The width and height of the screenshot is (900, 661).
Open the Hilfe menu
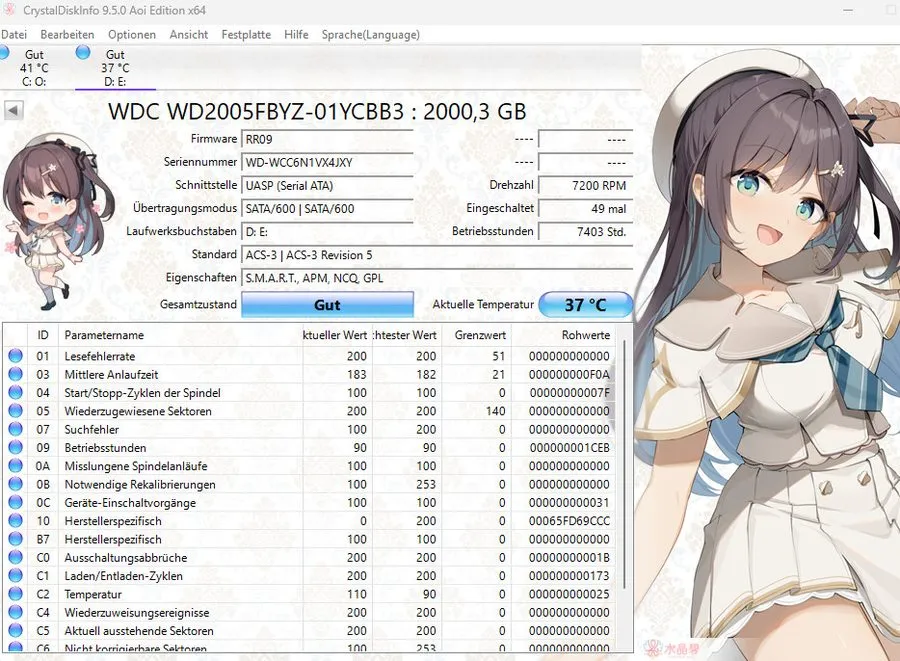(296, 34)
